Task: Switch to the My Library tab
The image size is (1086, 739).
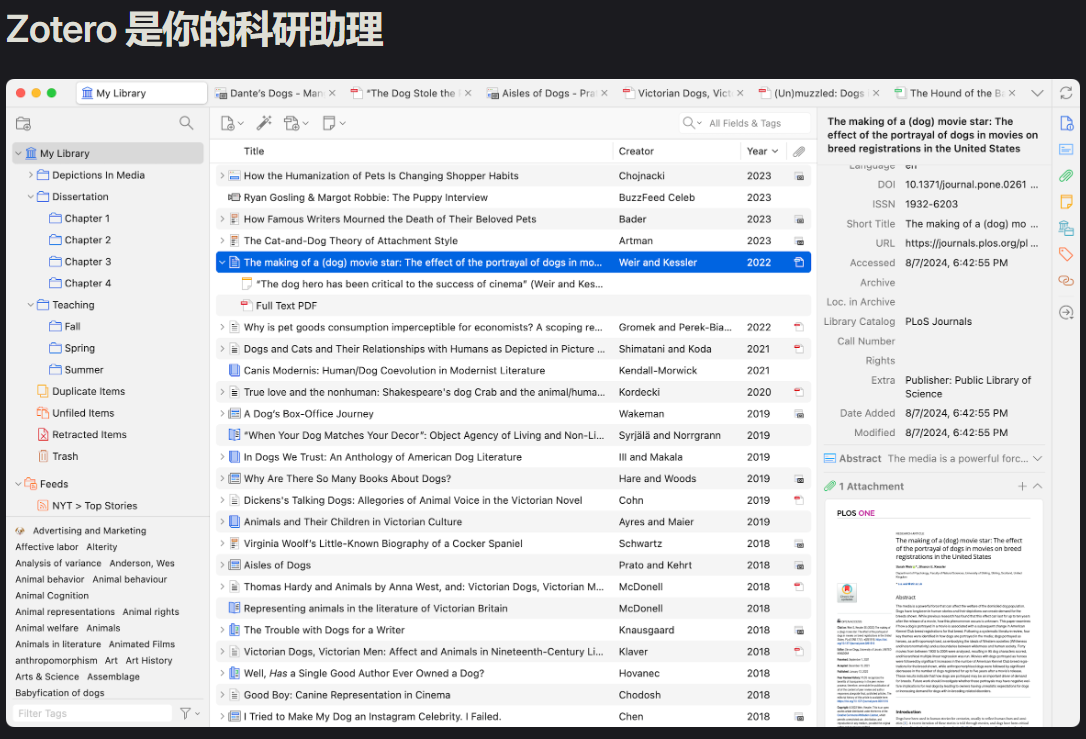Action: [142, 93]
